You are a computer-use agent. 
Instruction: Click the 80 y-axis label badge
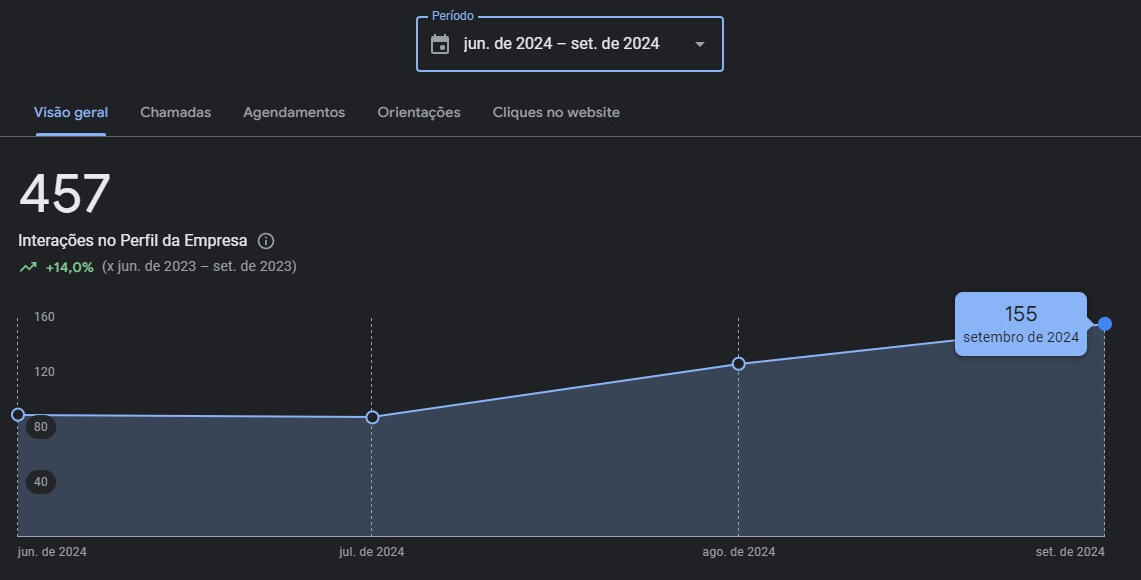(41, 427)
